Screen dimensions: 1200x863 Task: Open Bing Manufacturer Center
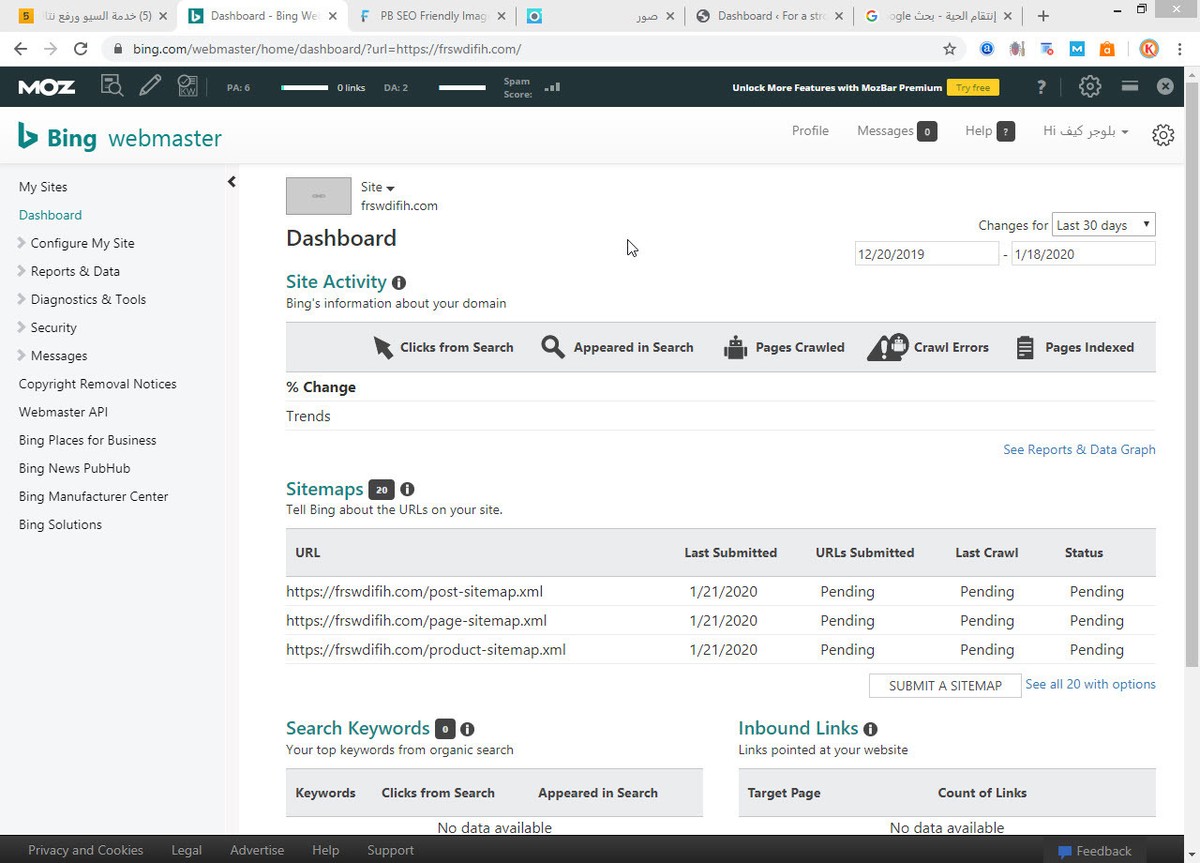(x=93, y=496)
